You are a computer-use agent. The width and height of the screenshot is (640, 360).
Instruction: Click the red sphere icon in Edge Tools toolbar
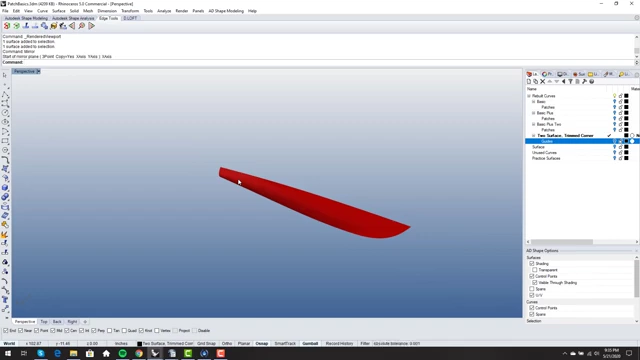click(7, 26)
